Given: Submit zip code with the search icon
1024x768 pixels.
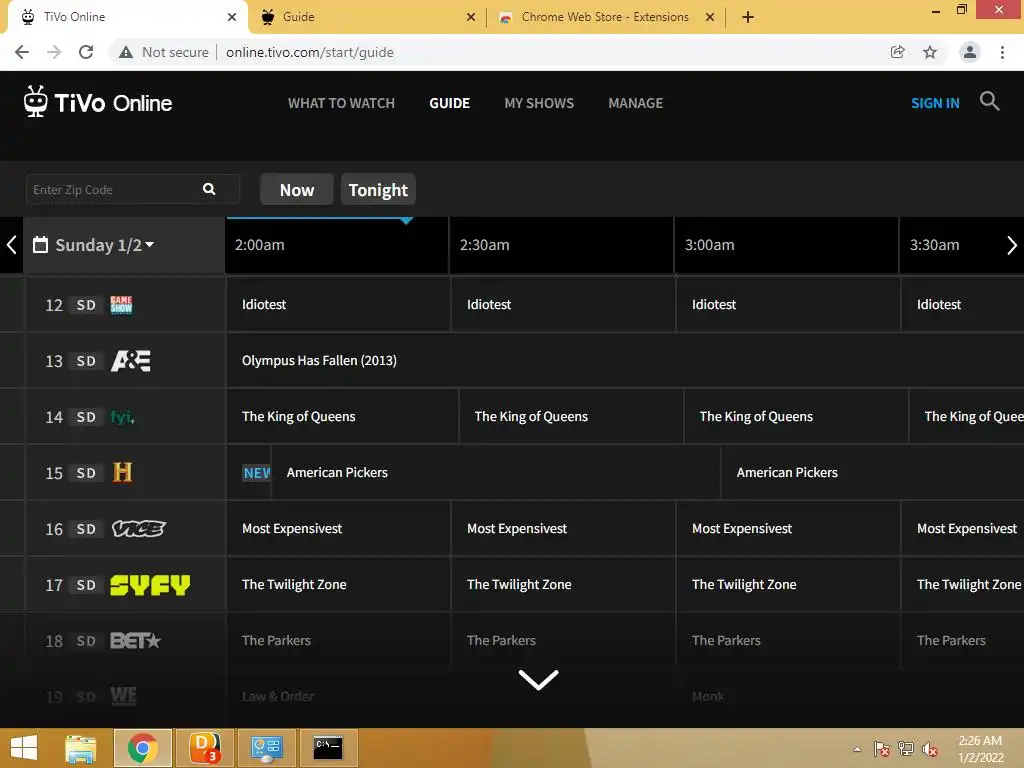Looking at the screenshot, I should point(209,189).
